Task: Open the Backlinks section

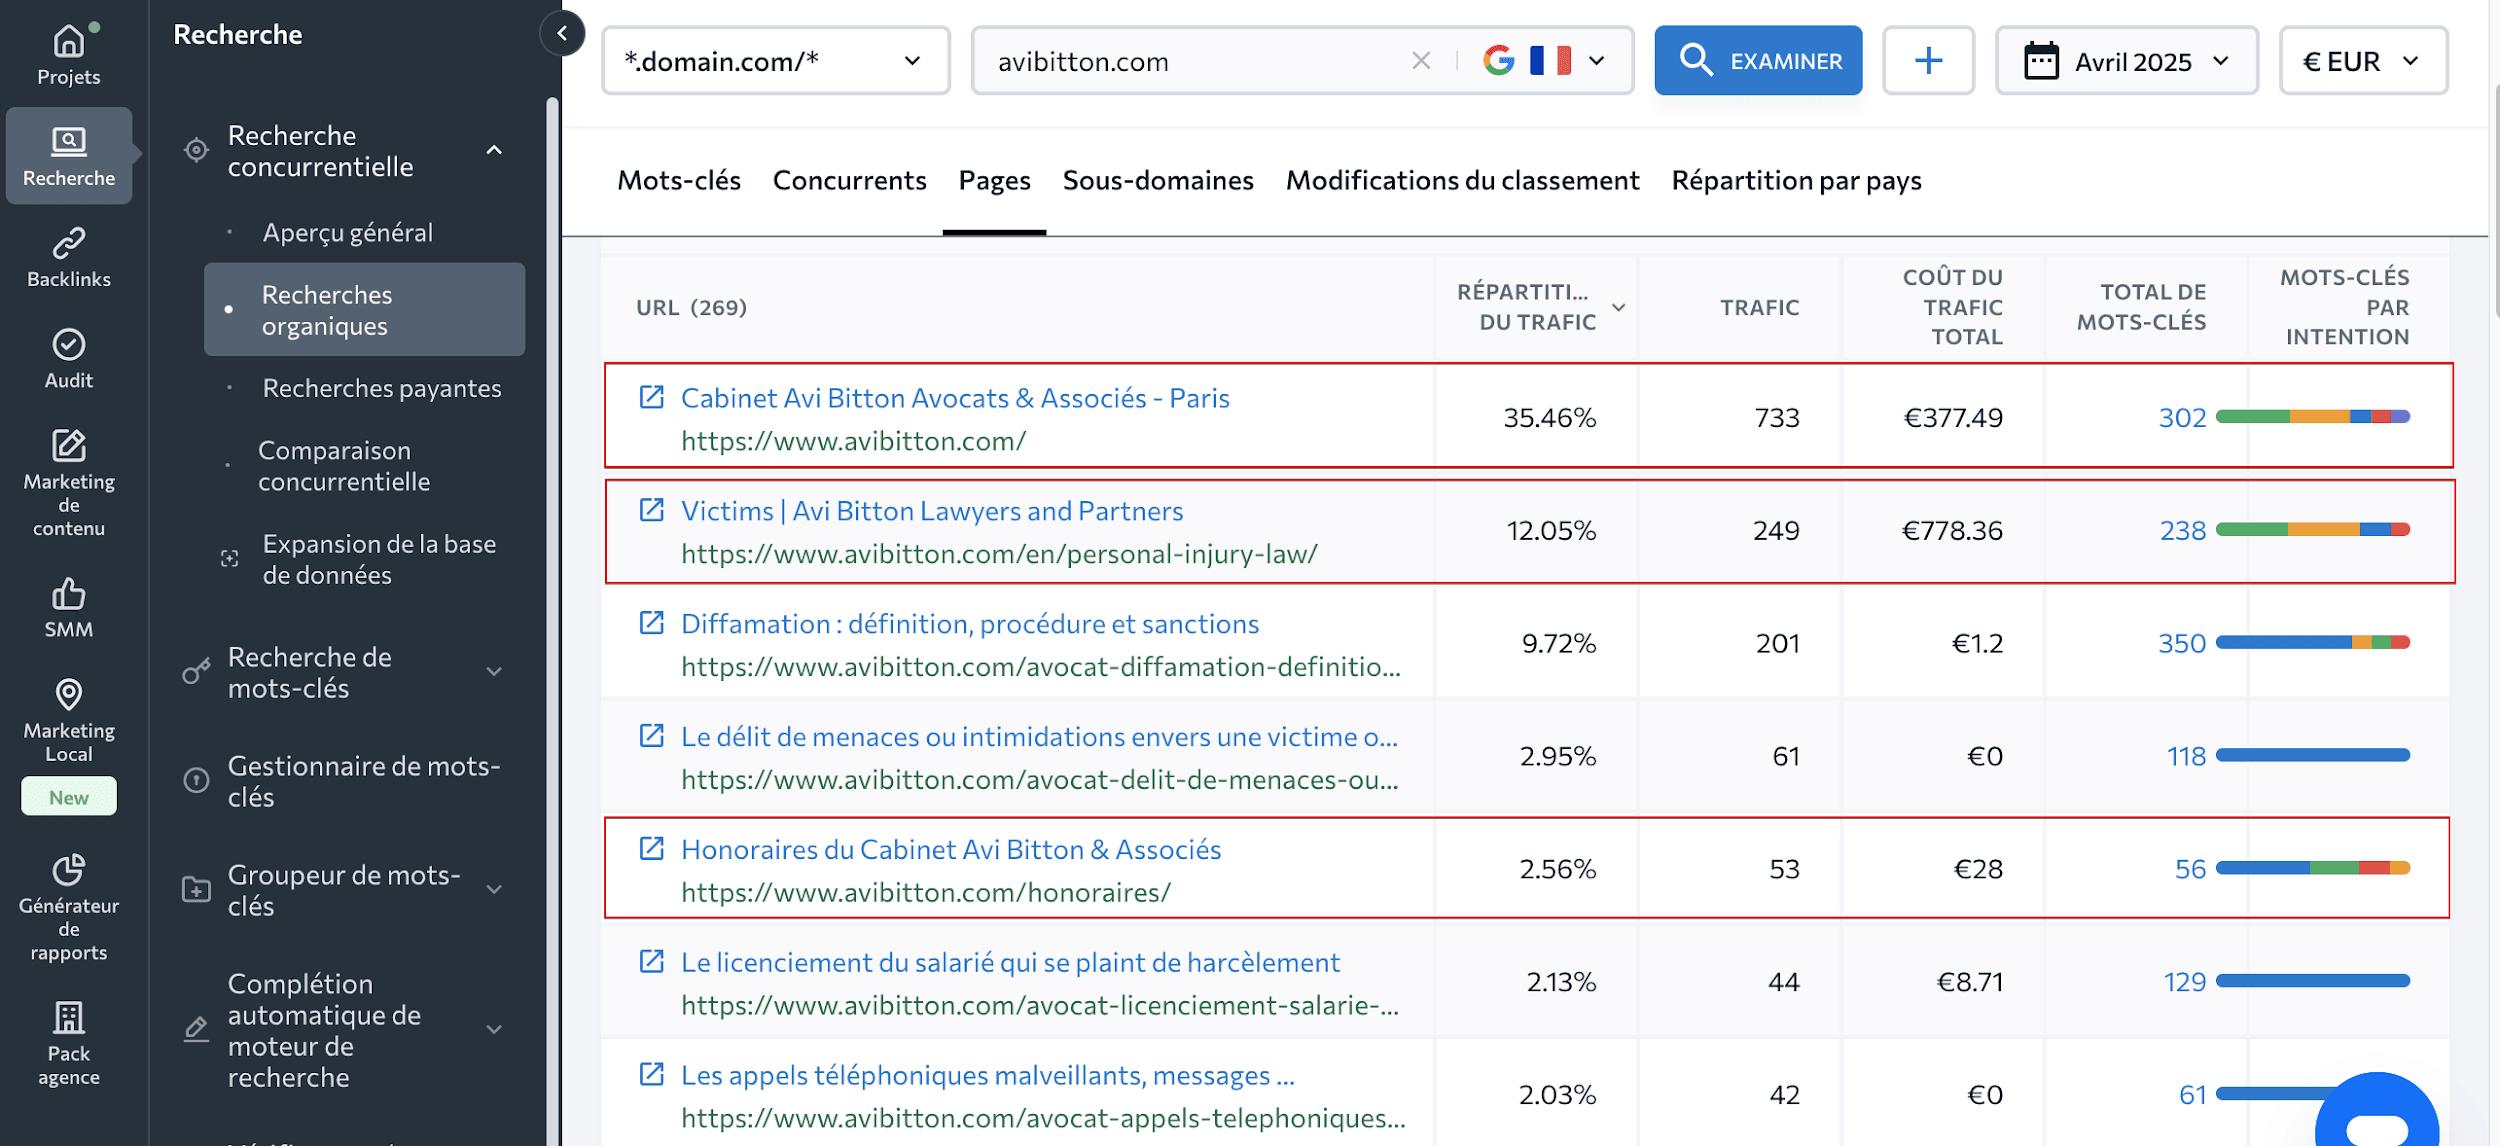Action: click(x=68, y=257)
